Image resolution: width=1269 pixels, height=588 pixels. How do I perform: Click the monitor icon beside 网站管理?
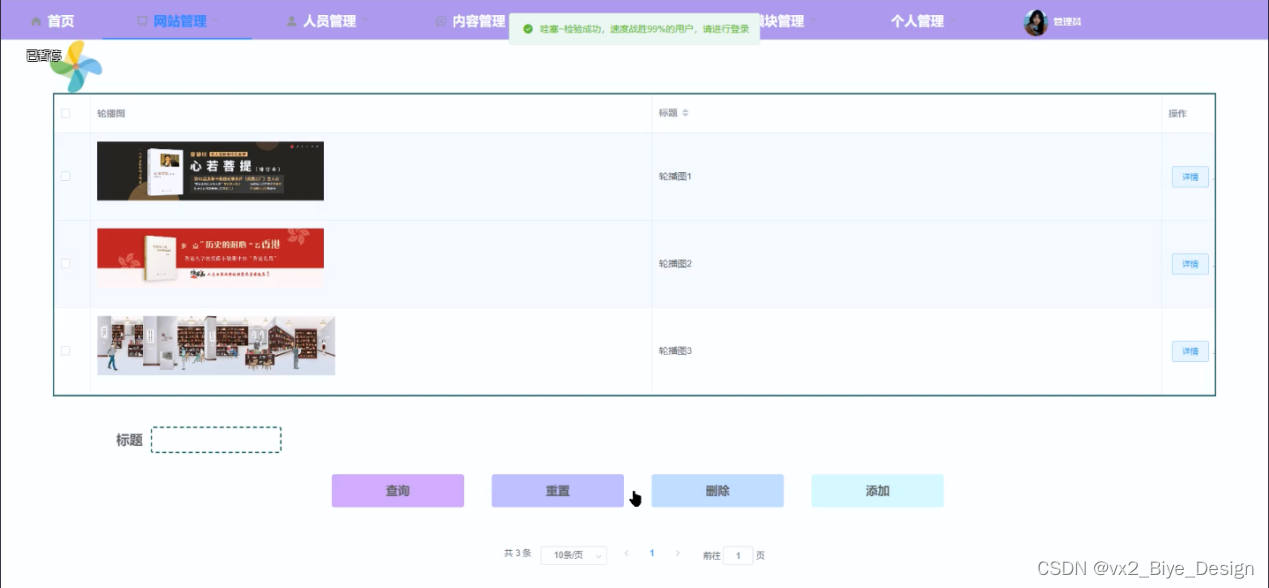point(142,21)
